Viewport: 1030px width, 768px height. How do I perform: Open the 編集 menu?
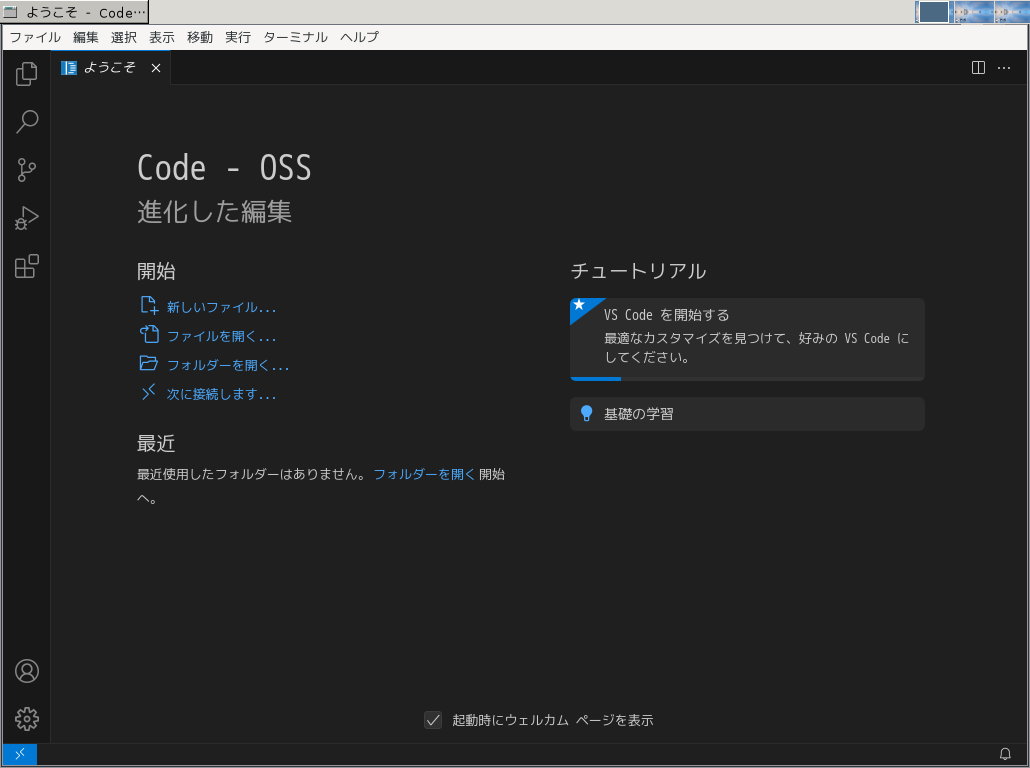tap(85, 37)
